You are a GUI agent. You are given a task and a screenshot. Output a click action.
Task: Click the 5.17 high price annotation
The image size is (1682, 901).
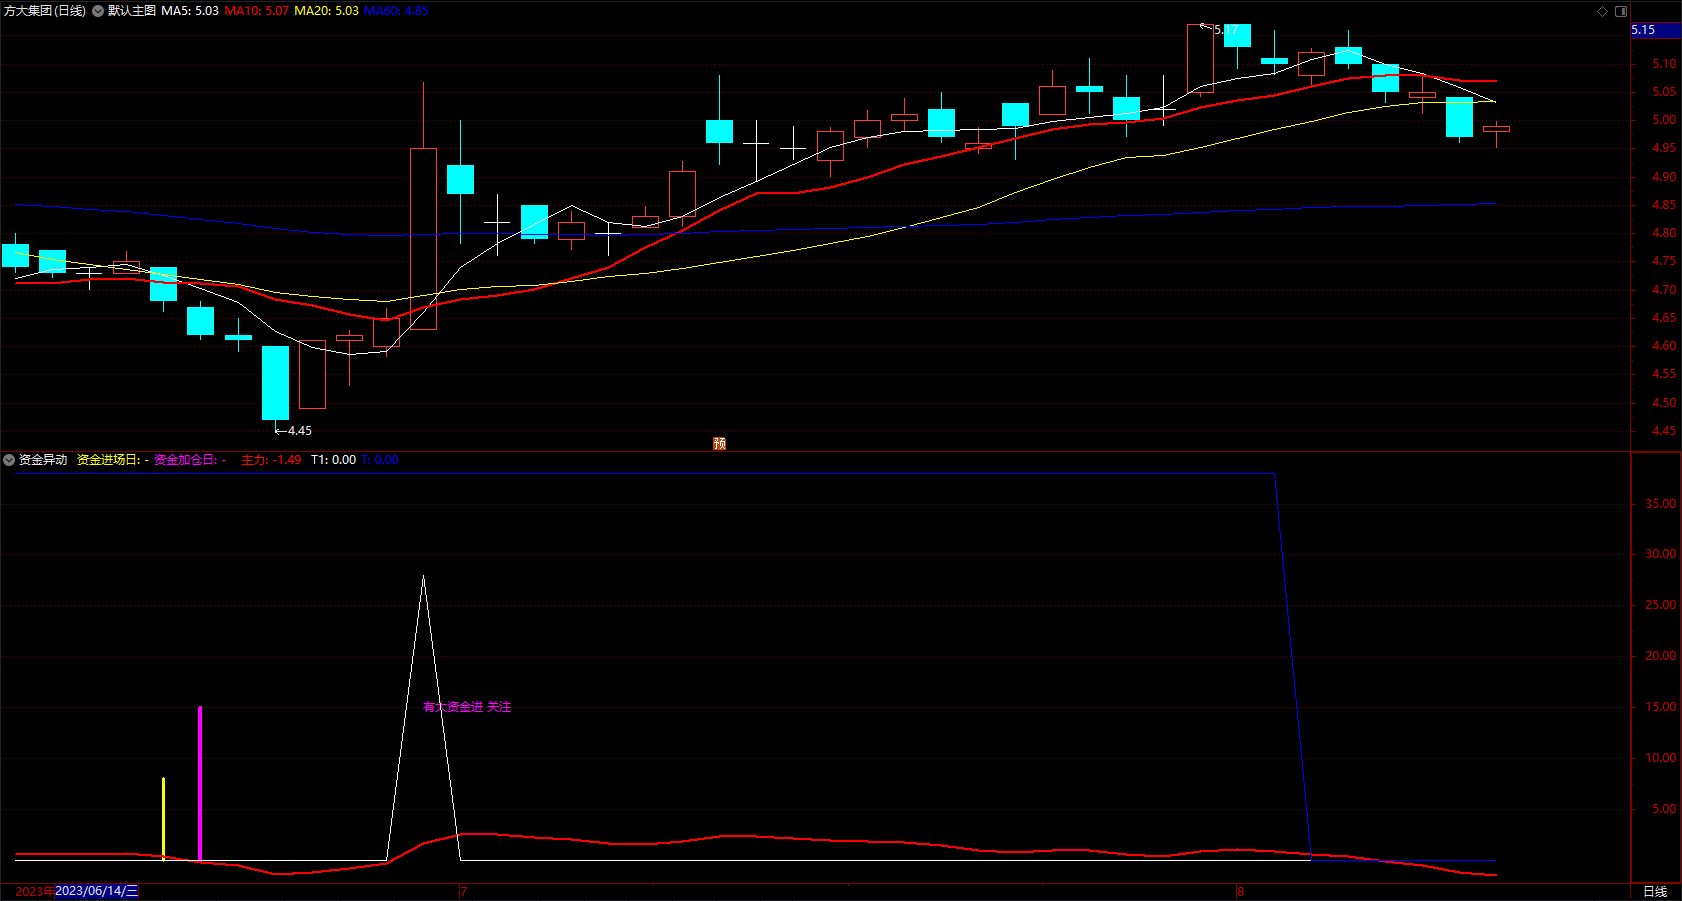[1226, 30]
